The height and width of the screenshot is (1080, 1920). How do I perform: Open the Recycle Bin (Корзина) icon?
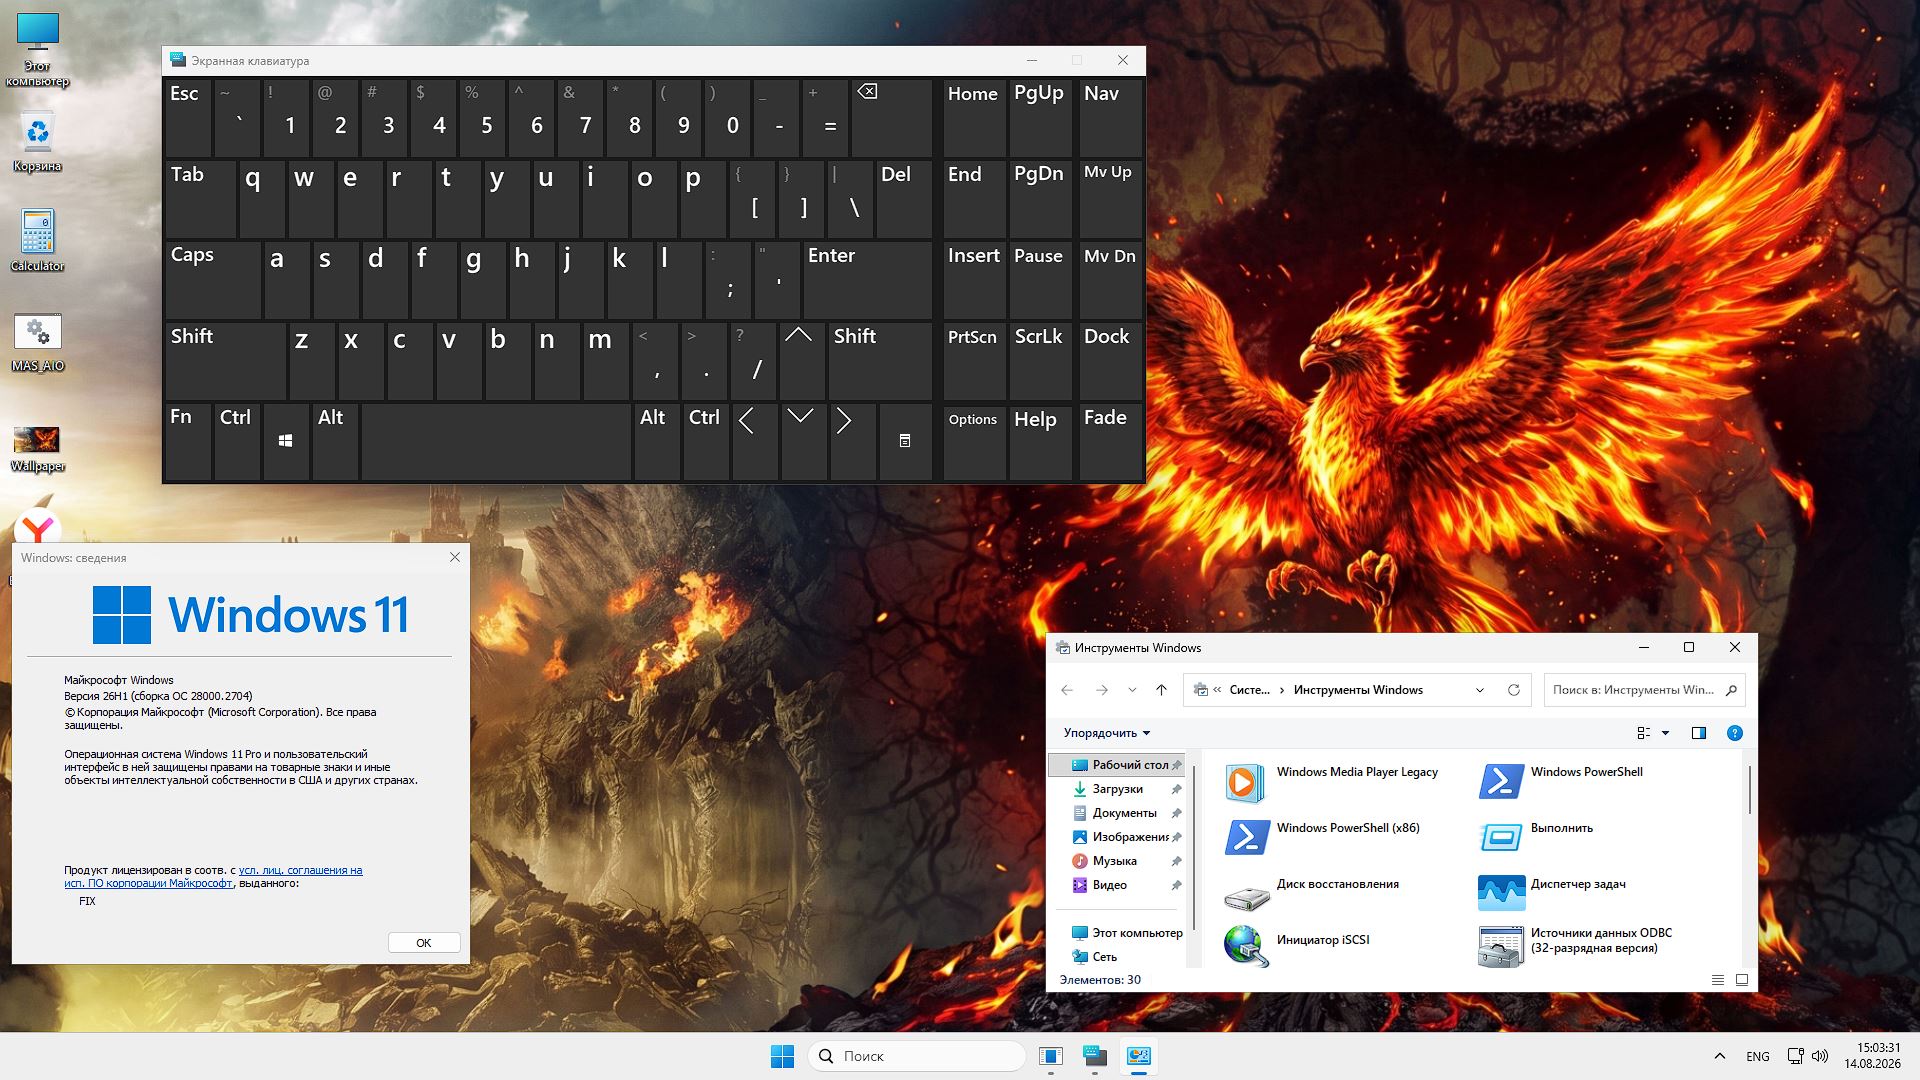(x=38, y=141)
